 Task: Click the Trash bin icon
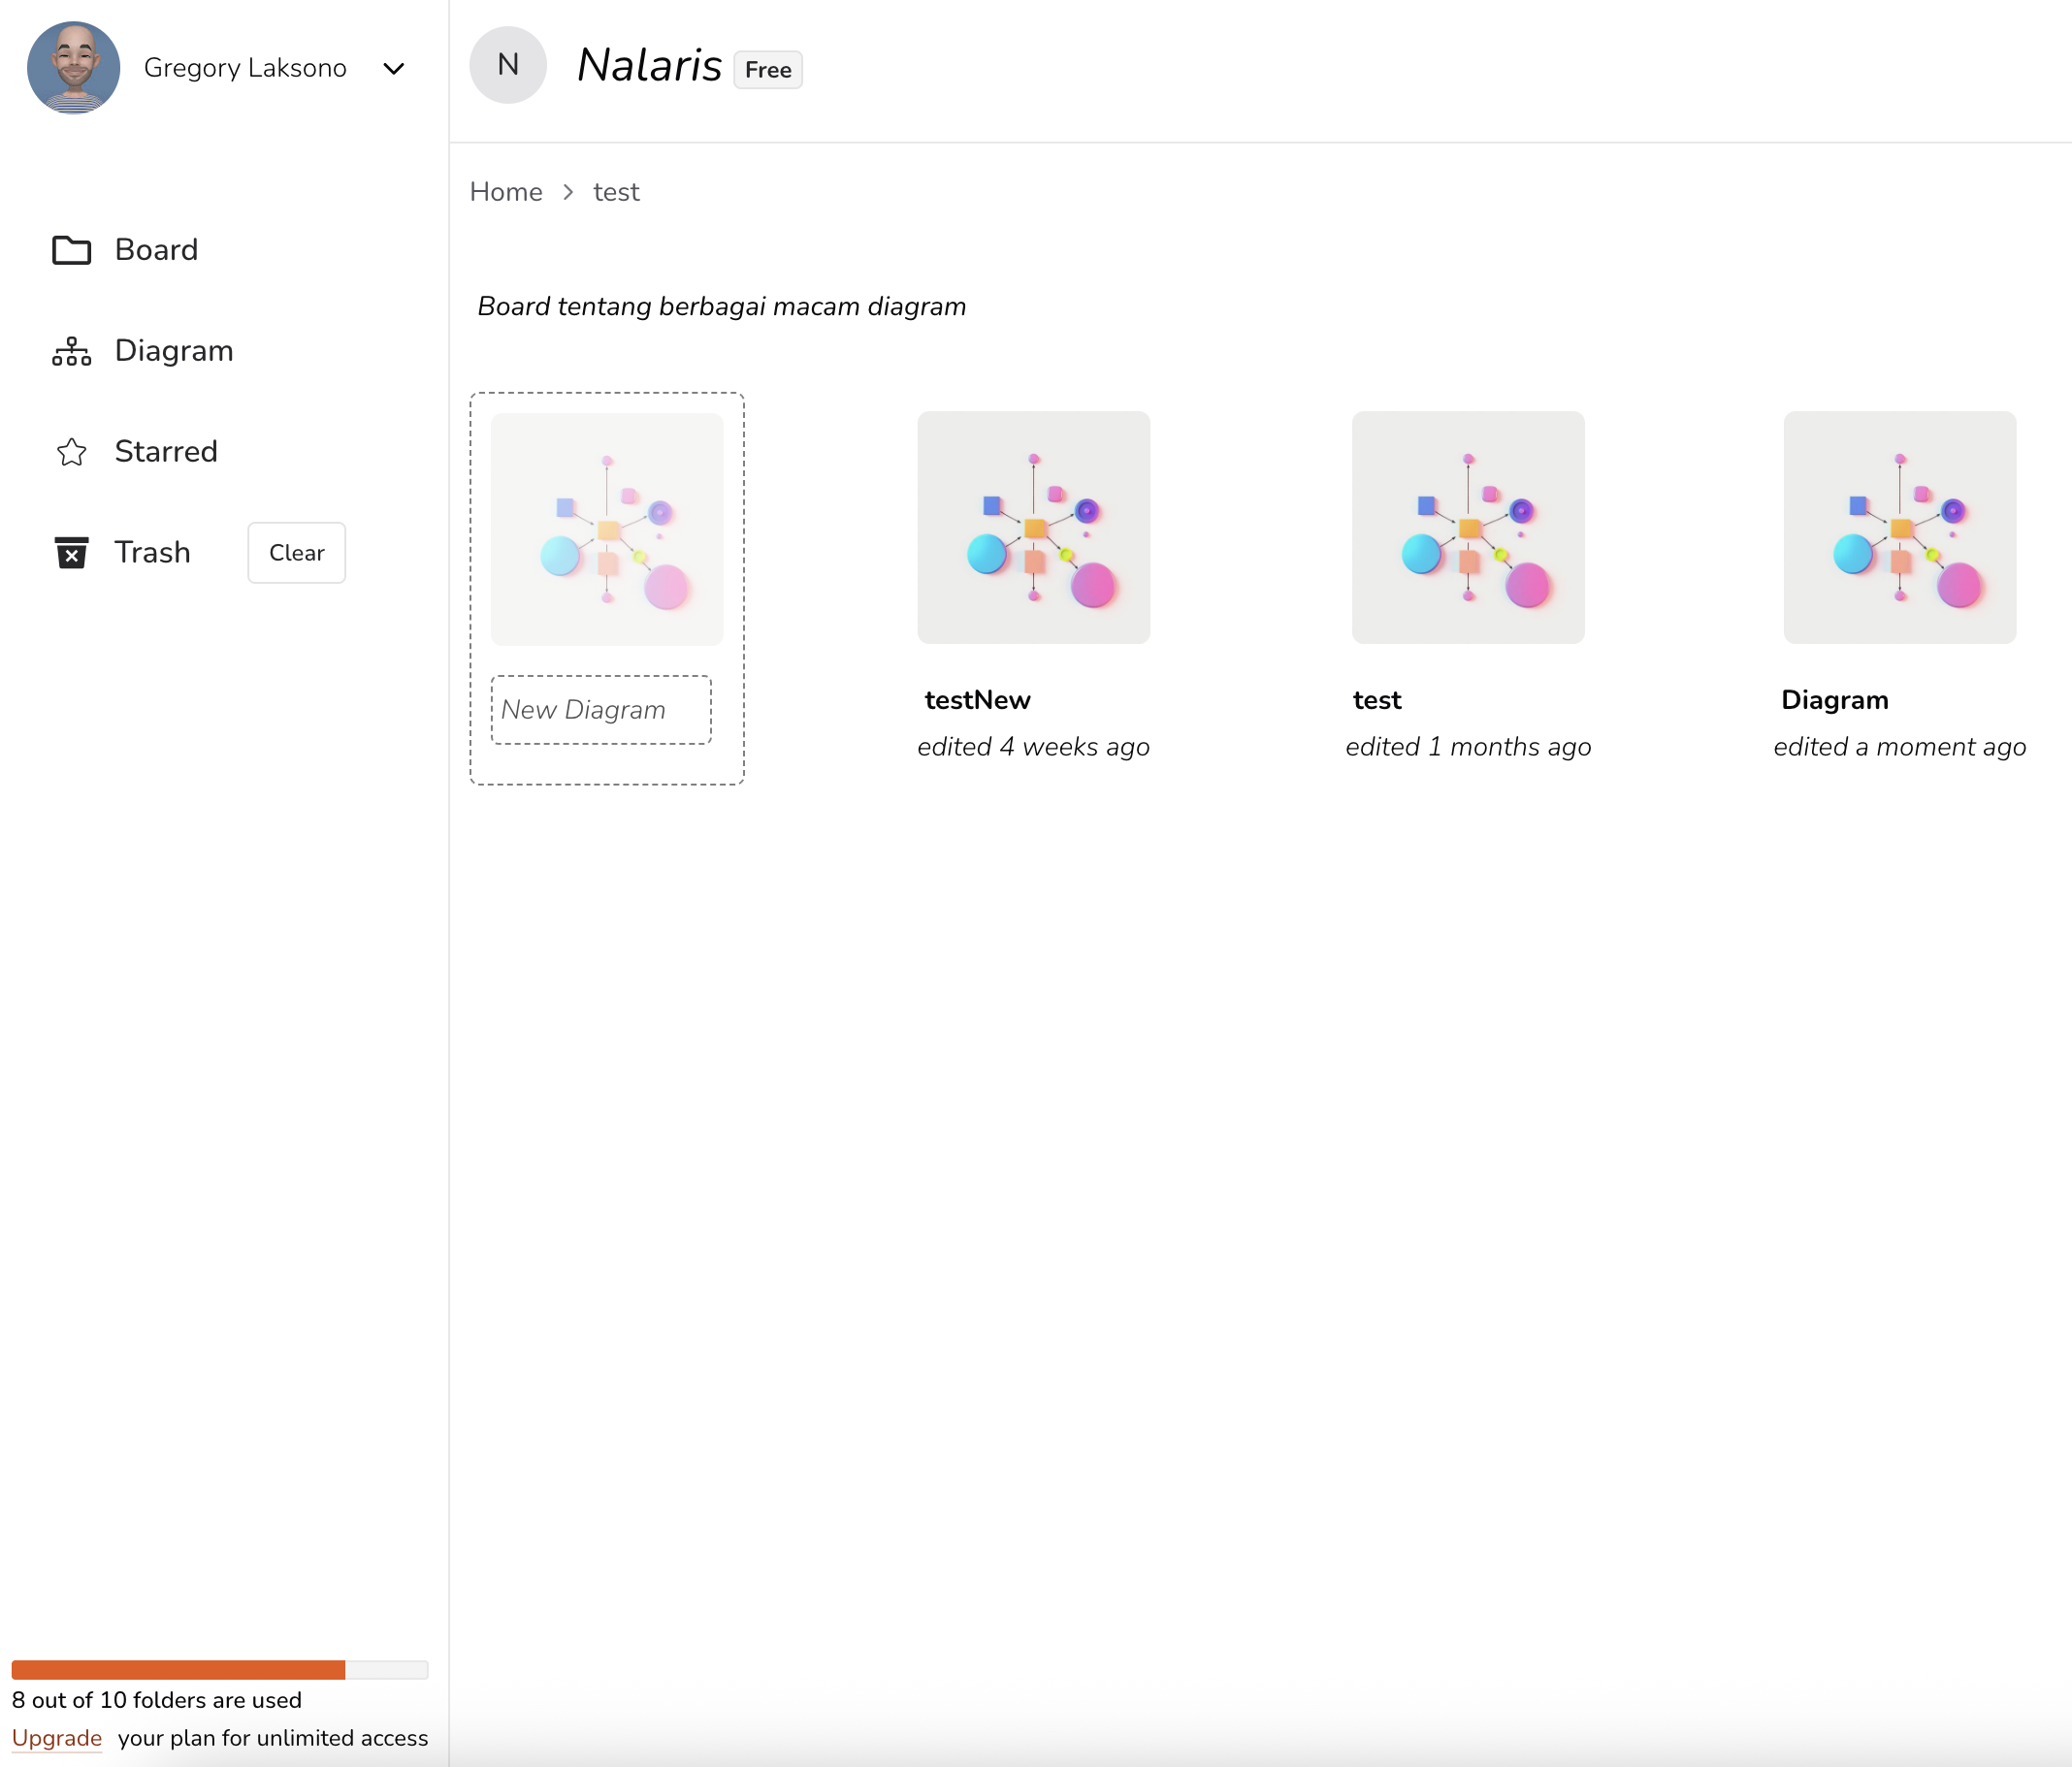(x=71, y=552)
